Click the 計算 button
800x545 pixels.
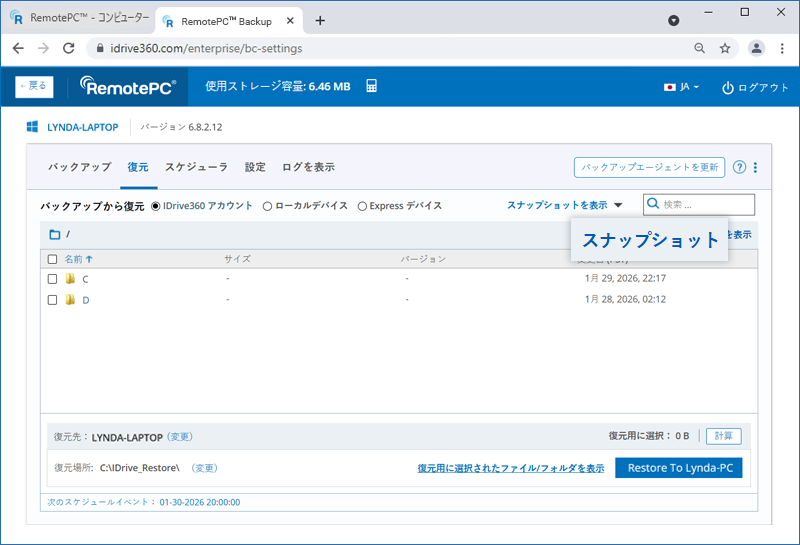coord(723,436)
